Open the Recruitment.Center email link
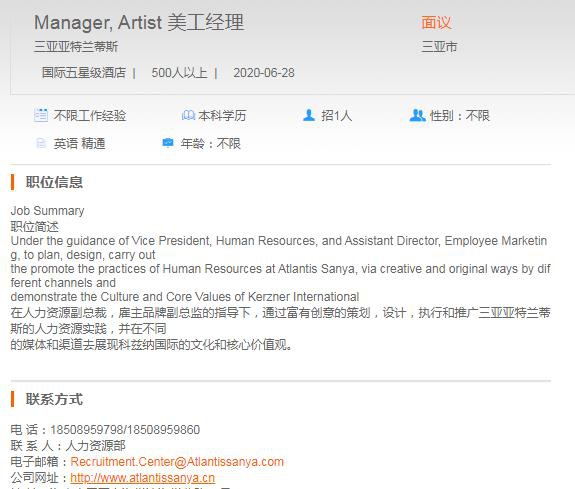 pyautogui.click(x=177, y=461)
